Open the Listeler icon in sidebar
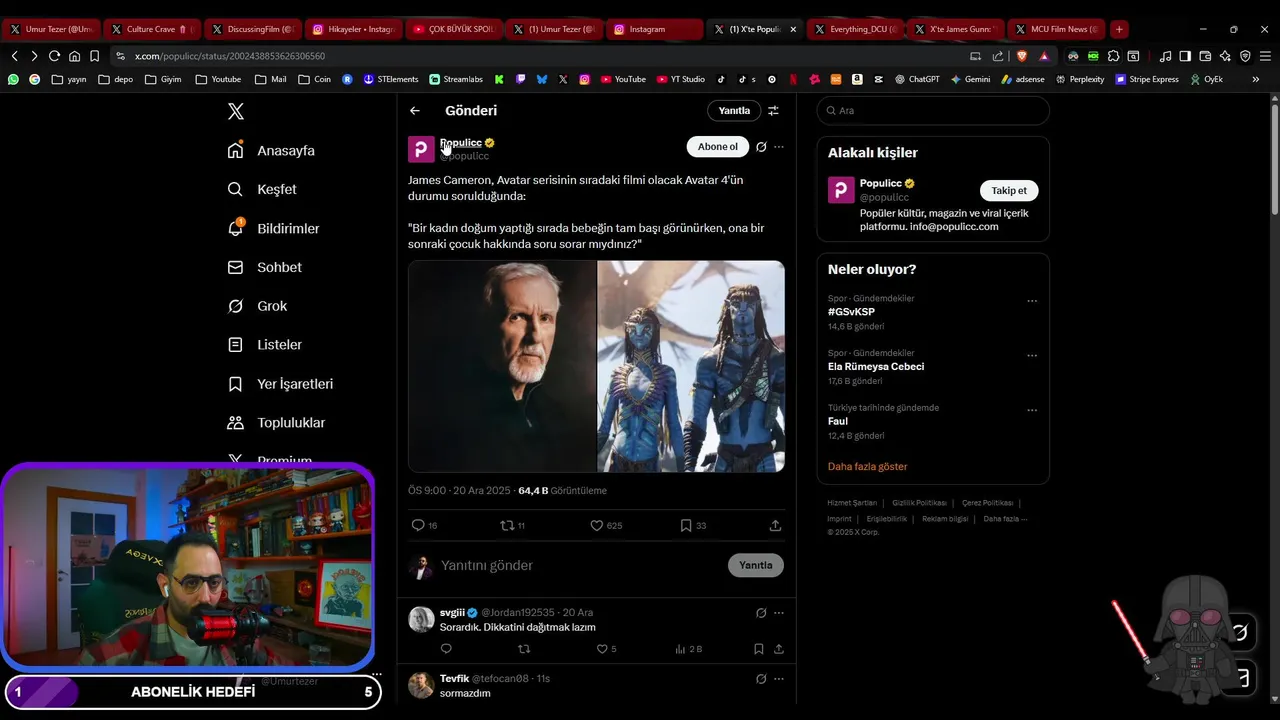1280x720 pixels. [x=235, y=345]
